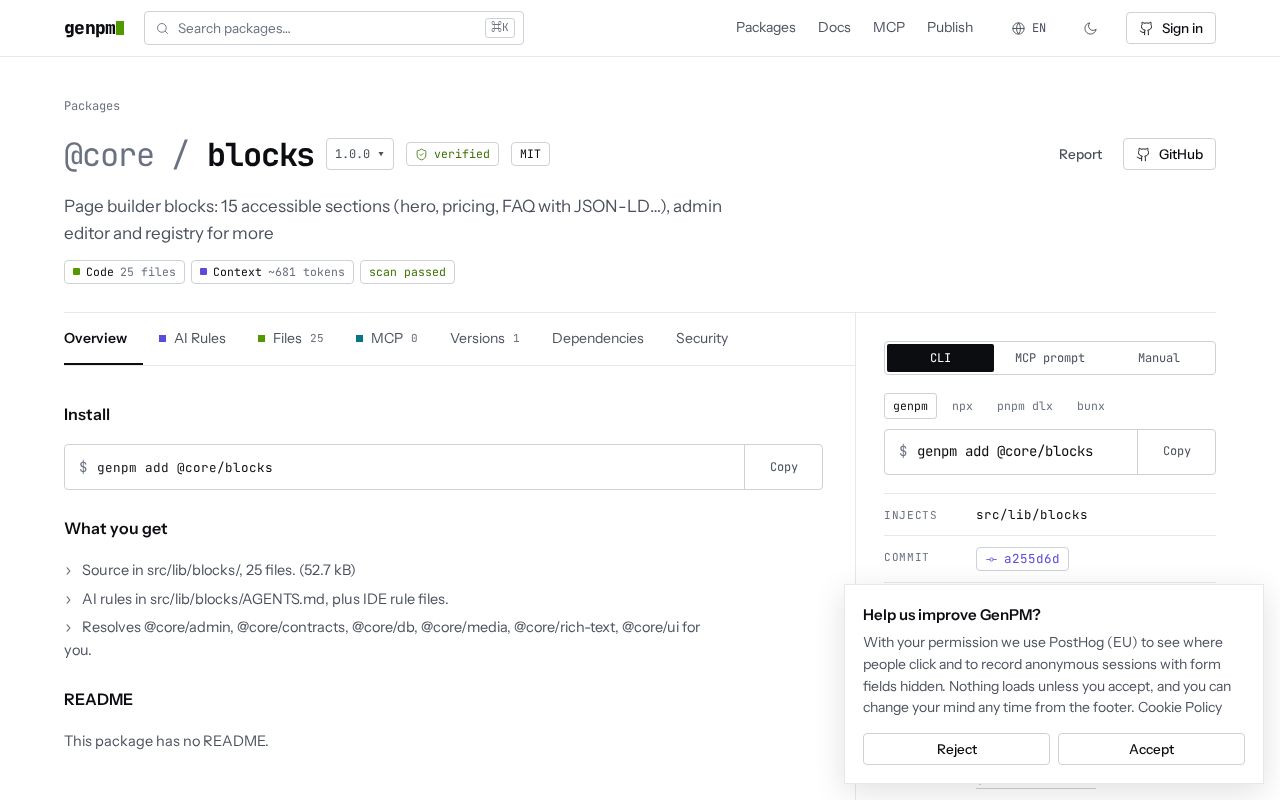
Task: Open the Files tab
Action: tap(290, 338)
